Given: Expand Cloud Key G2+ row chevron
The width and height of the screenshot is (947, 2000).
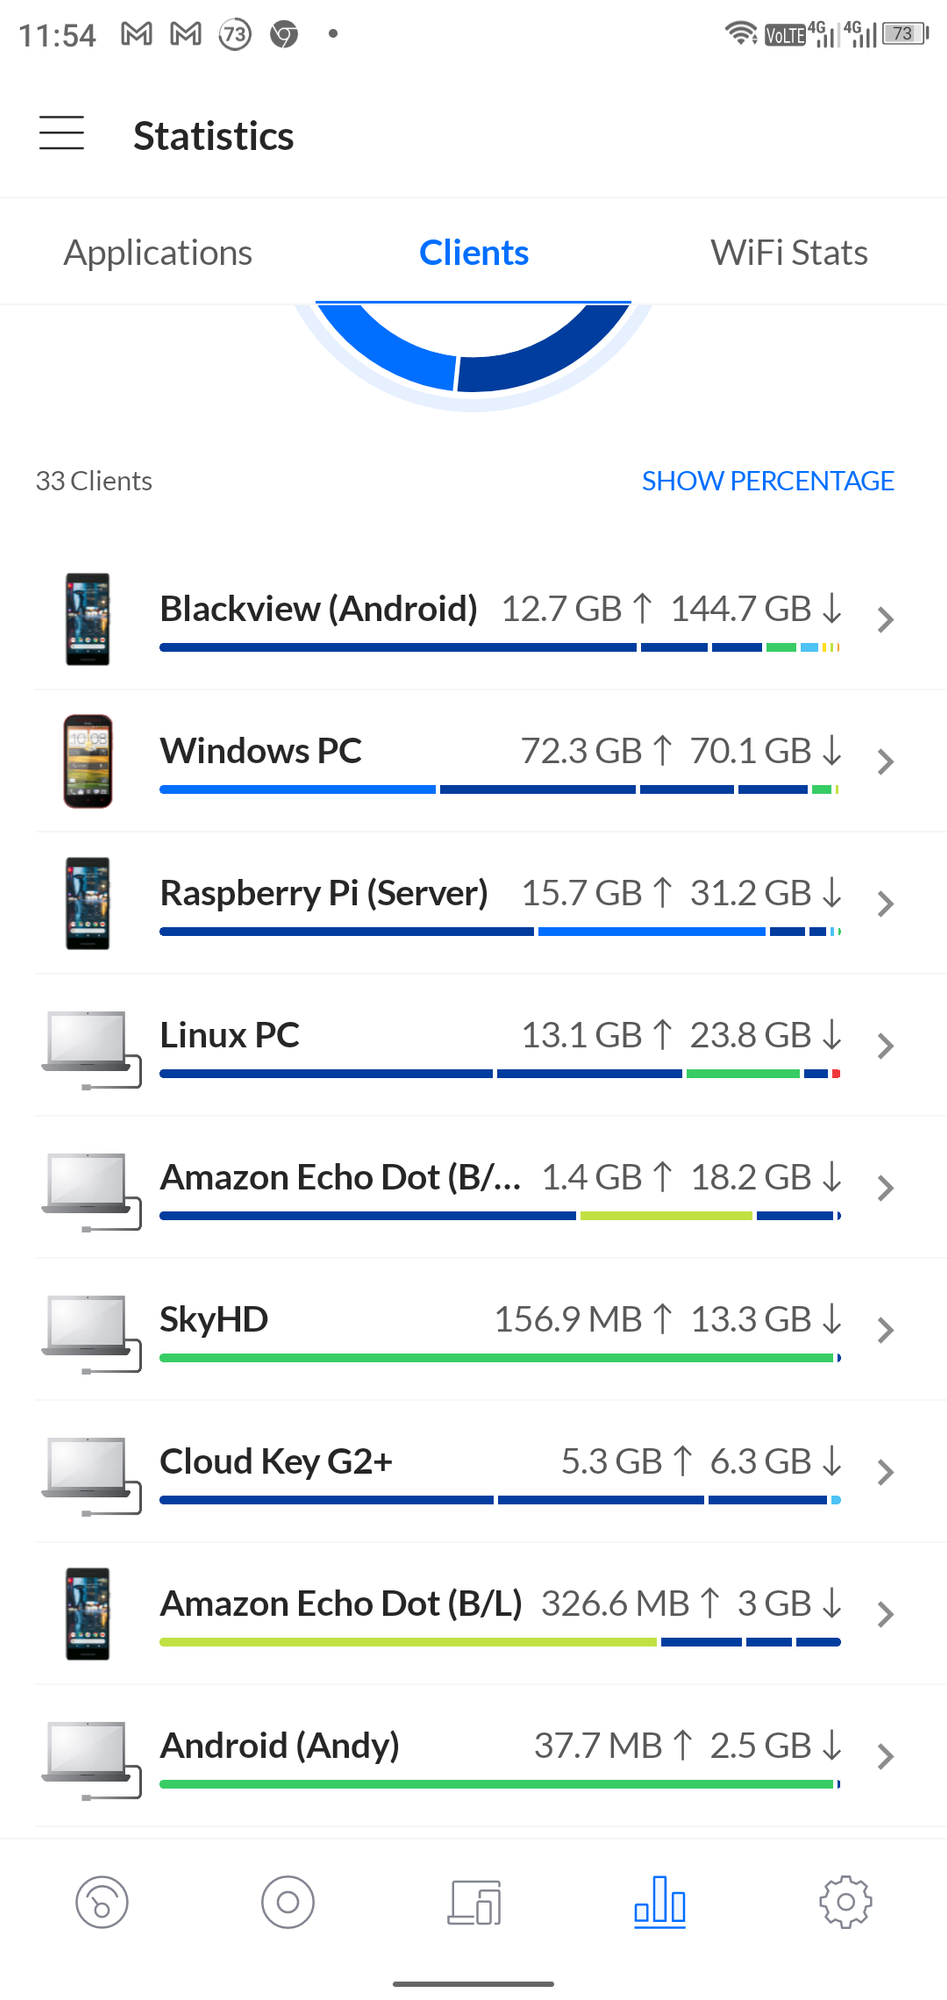Looking at the screenshot, I should tap(885, 1472).
